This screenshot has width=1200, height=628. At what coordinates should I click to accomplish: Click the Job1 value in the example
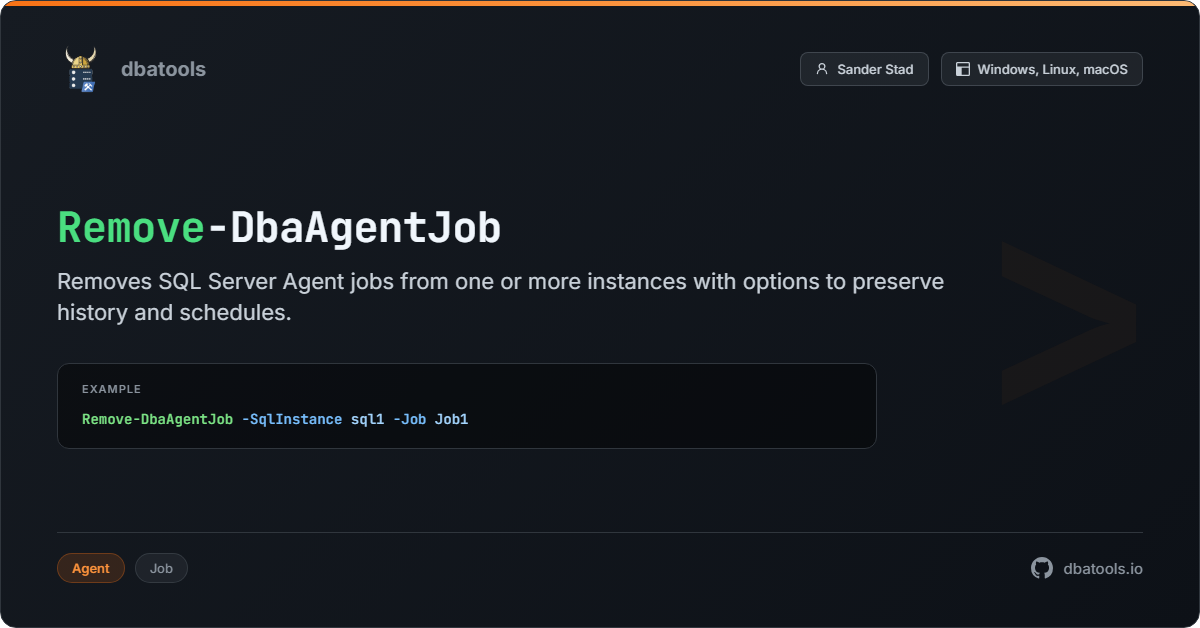(451, 419)
